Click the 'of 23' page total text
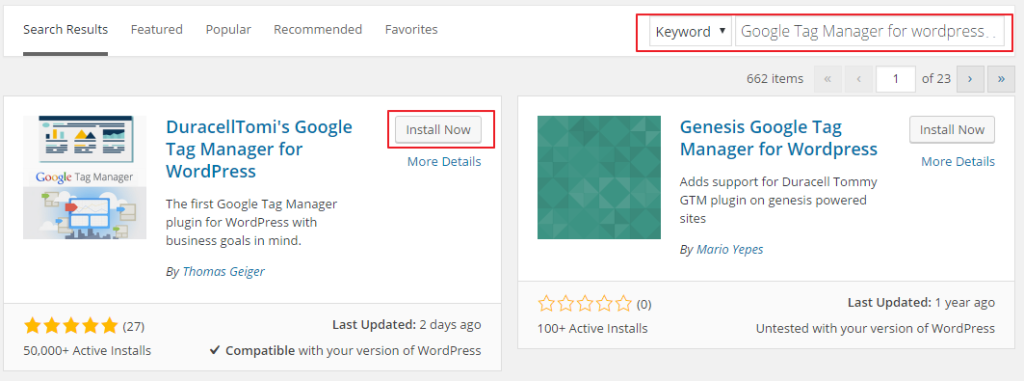Screen dimensions: 1024x381 [936, 79]
